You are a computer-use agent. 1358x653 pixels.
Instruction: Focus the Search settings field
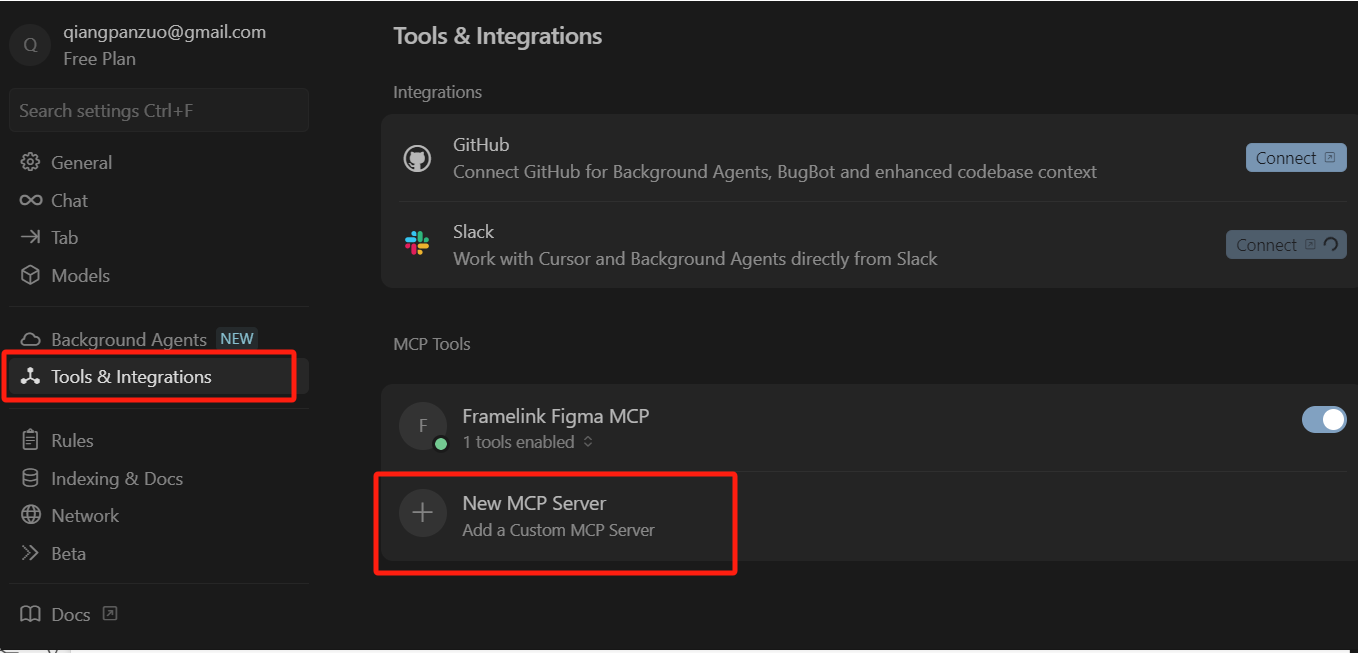click(x=159, y=110)
